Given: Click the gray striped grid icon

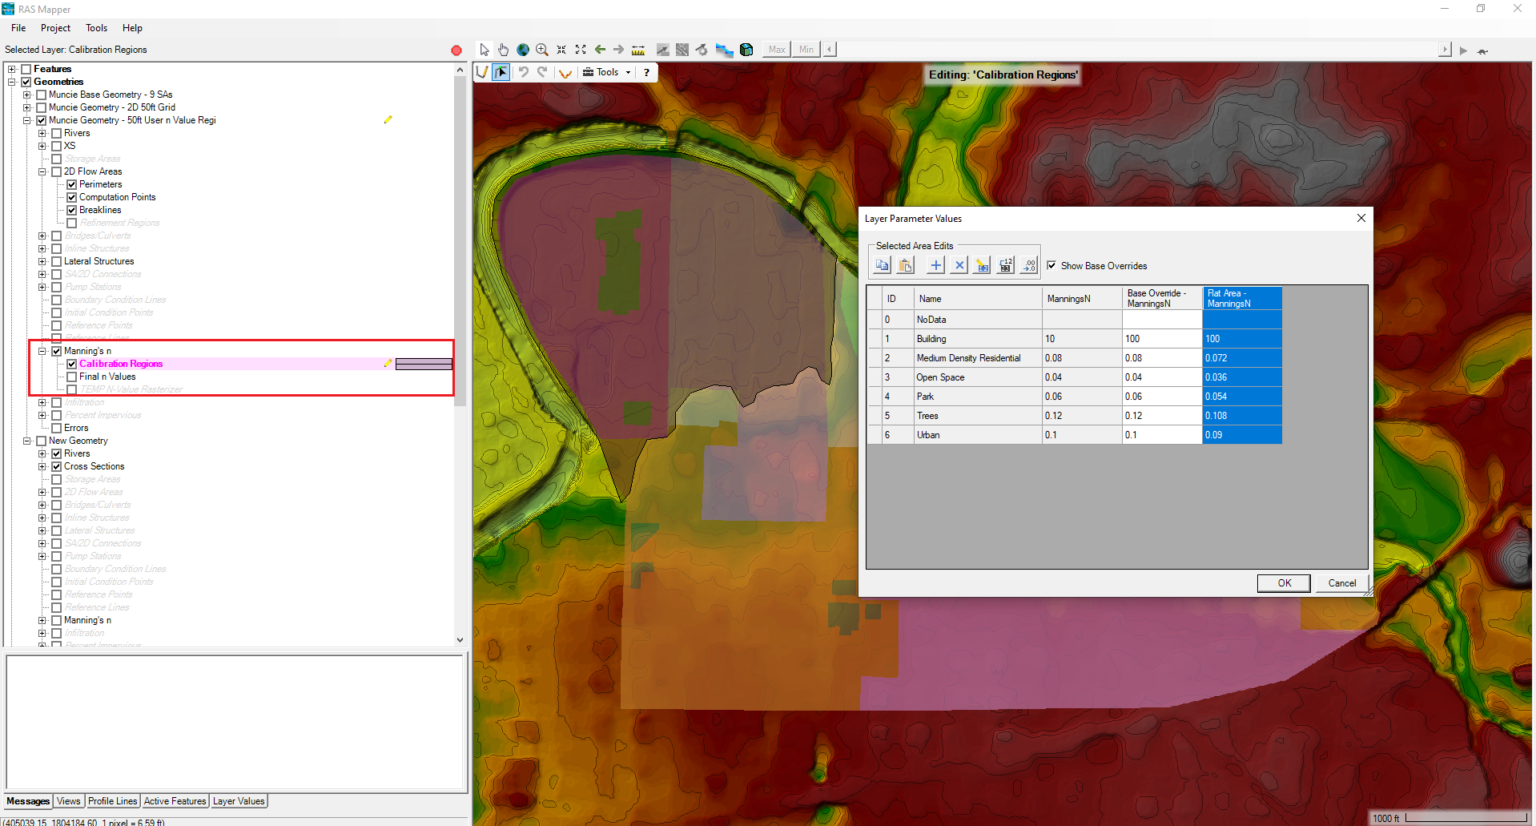Looking at the screenshot, I should [682, 49].
